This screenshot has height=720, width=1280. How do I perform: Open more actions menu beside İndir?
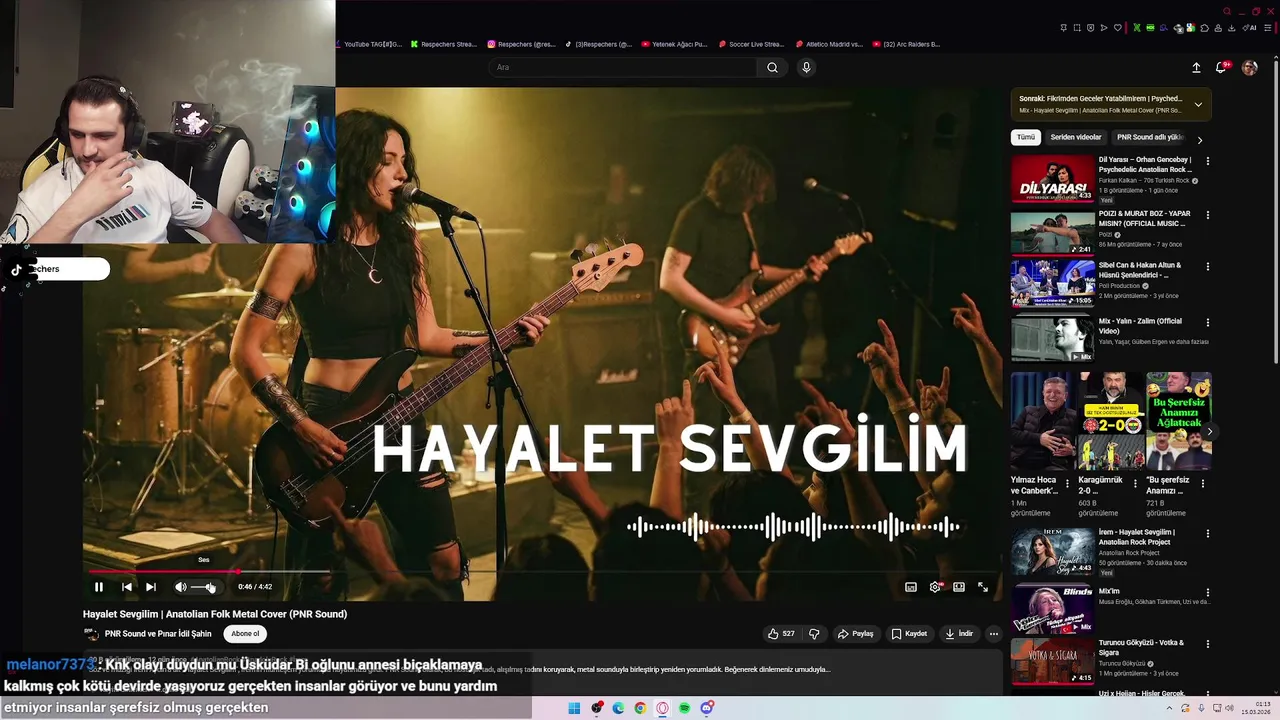tap(993, 633)
